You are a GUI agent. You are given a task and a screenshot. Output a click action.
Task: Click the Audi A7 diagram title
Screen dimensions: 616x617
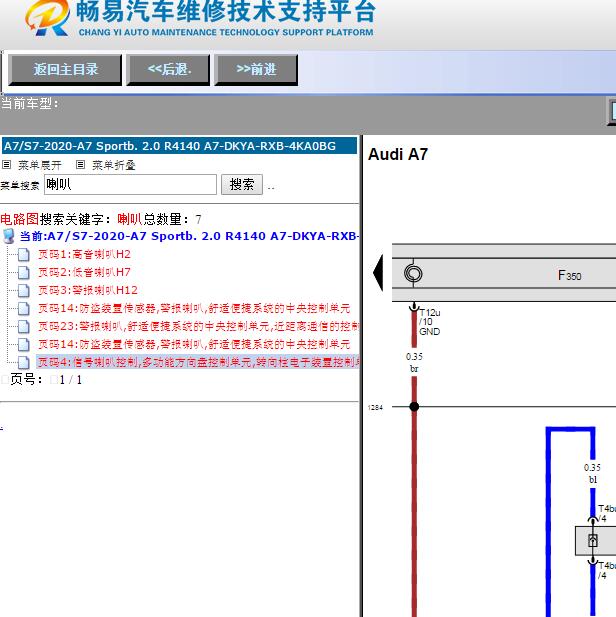398,154
